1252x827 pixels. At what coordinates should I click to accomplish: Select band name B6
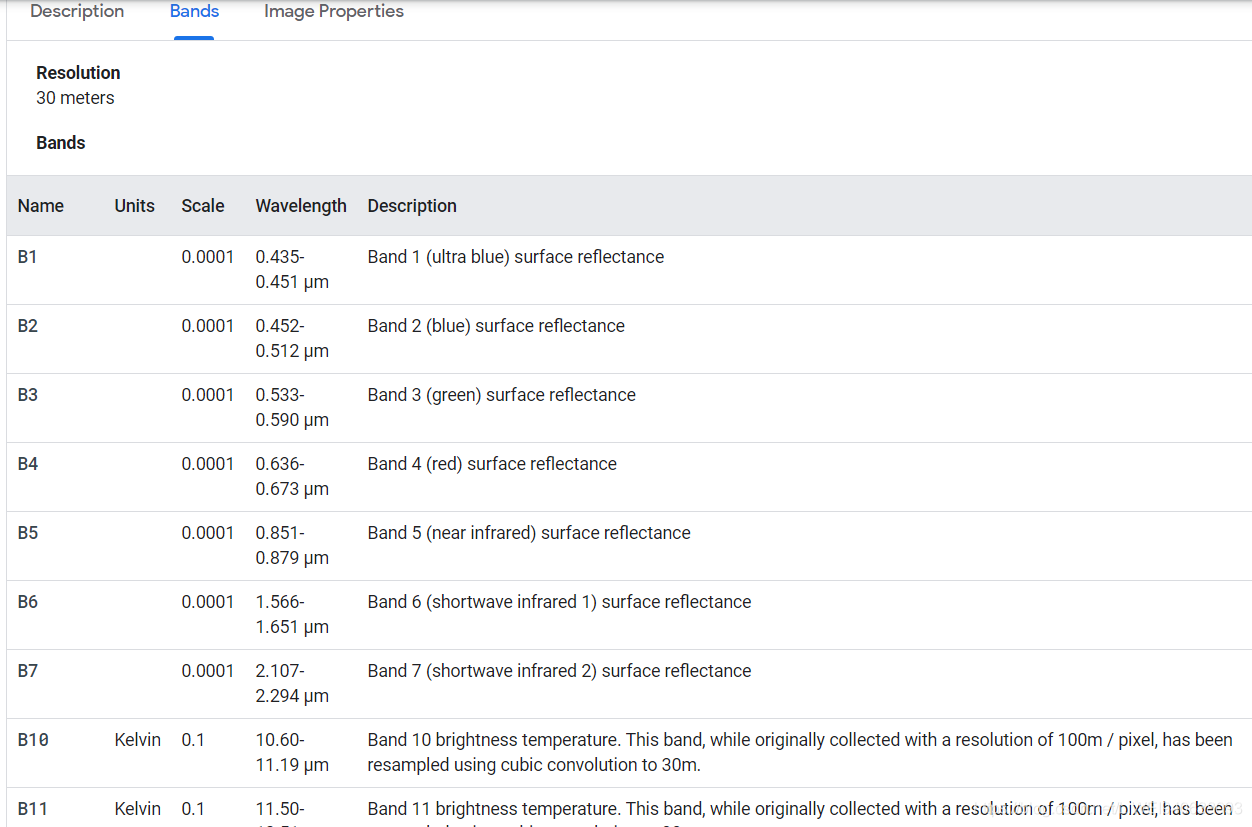tap(28, 602)
